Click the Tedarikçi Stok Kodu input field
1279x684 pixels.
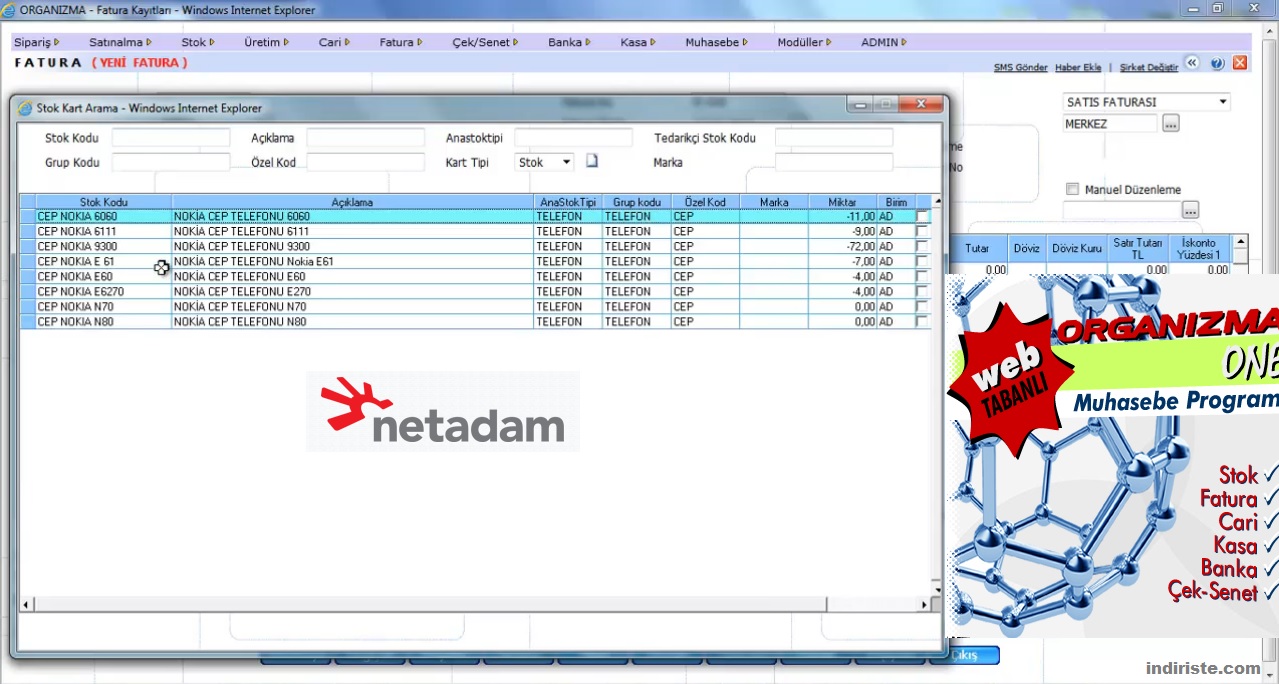[834, 138]
